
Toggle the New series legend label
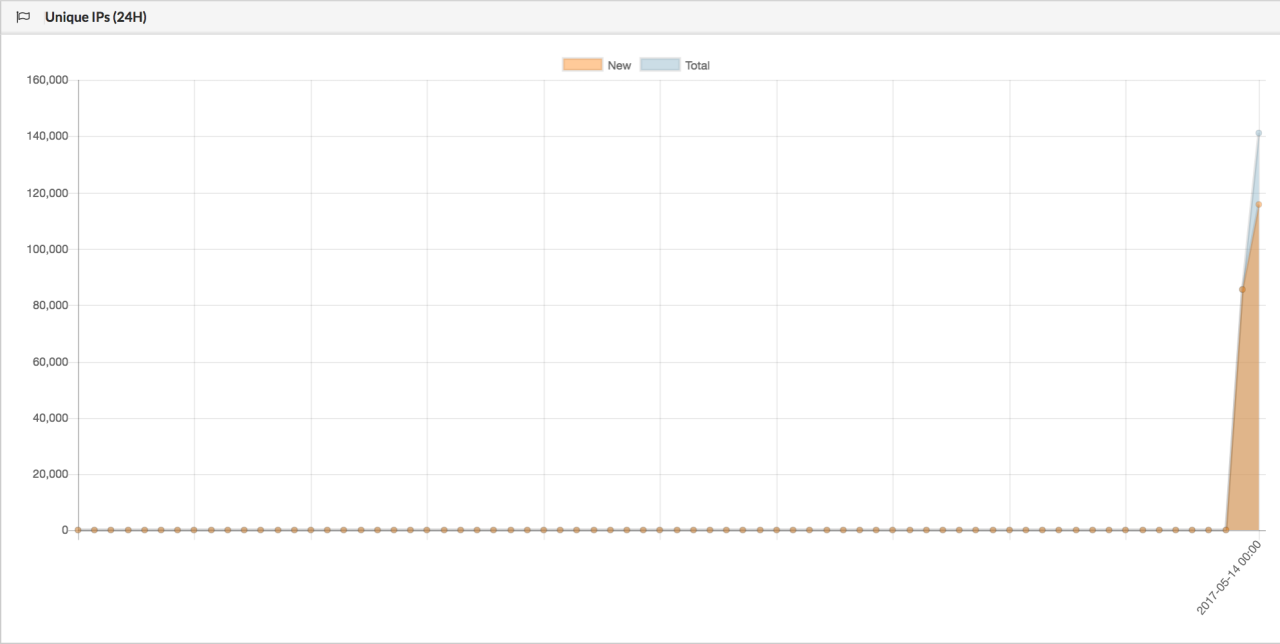point(619,65)
